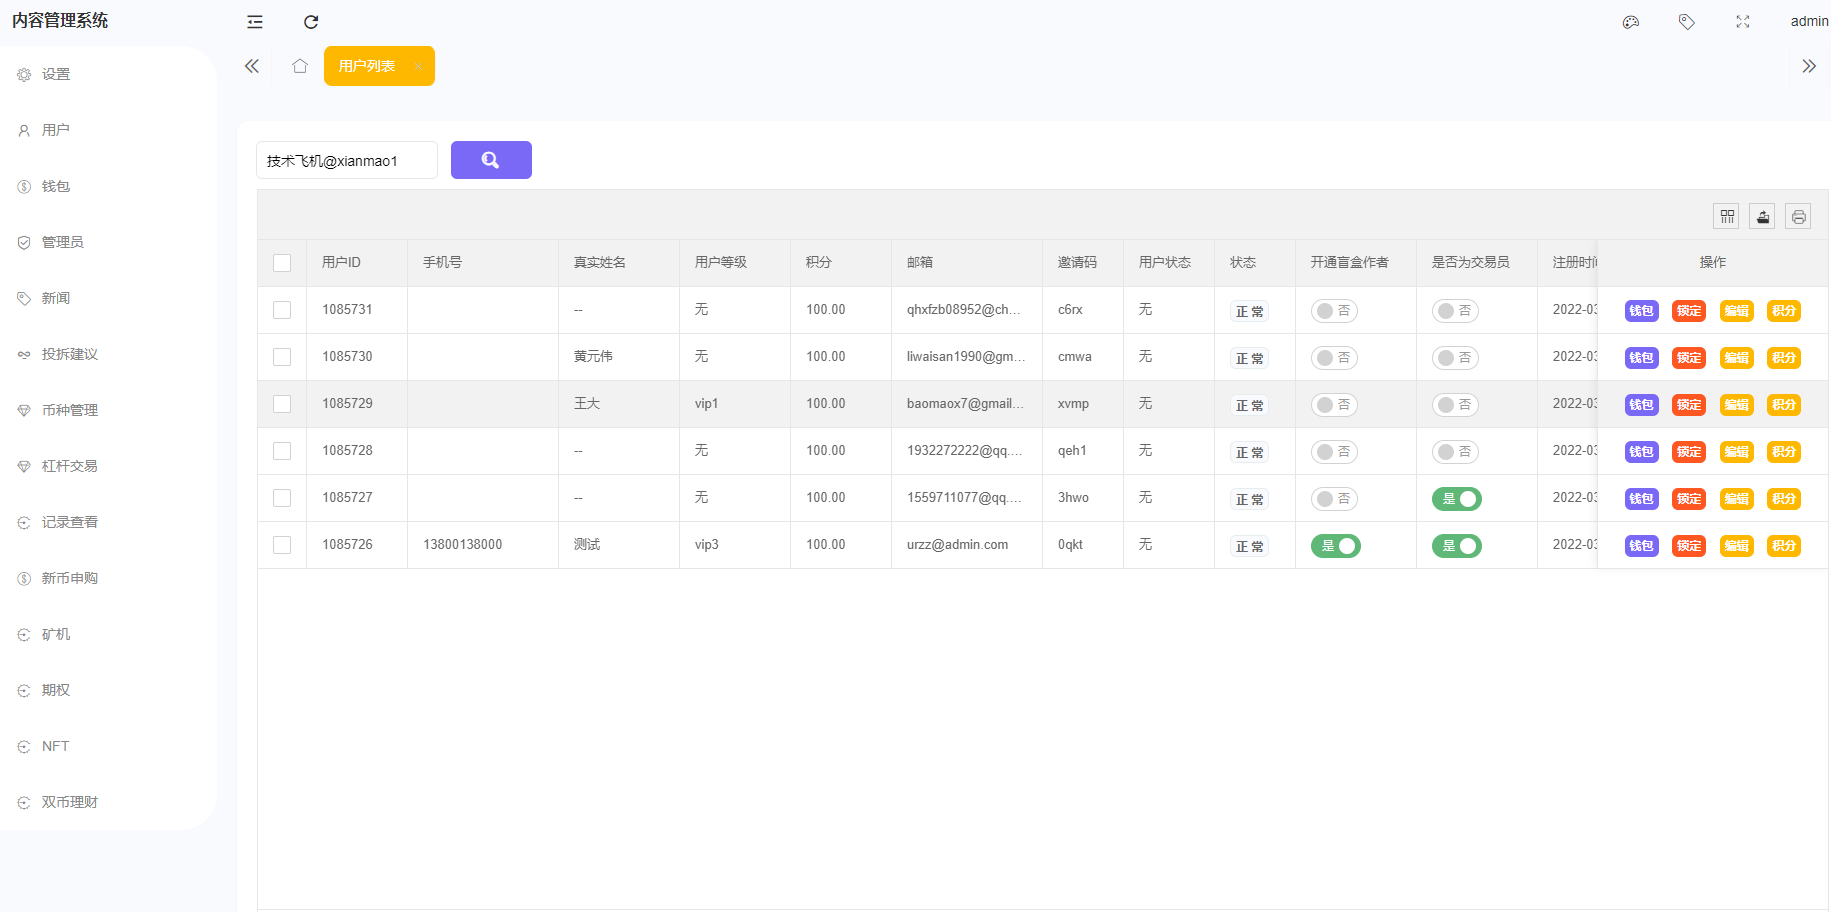Export table data icon

click(x=1763, y=216)
